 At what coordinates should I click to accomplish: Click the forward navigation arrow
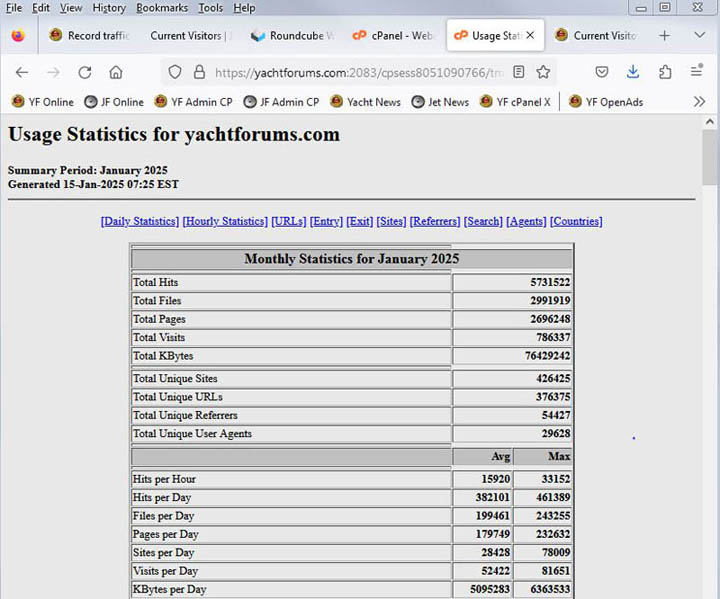tap(53, 72)
